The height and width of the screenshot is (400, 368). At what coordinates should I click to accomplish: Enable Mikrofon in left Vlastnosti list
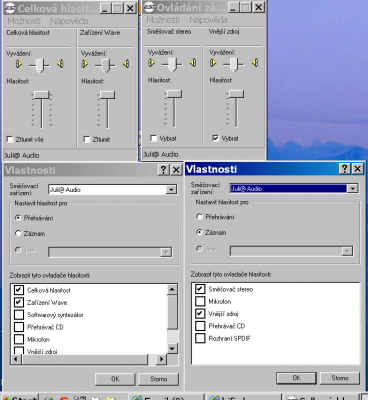pyautogui.click(x=19, y=339)
